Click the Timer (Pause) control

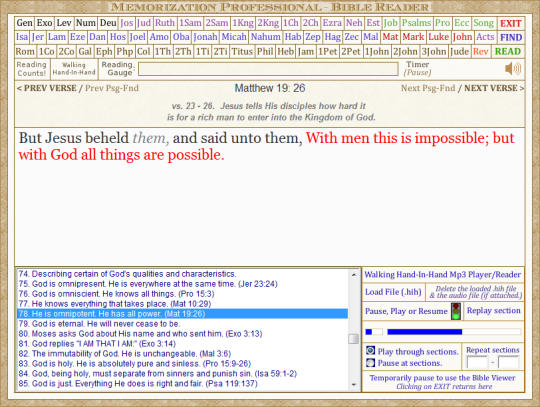click(417, 69)
